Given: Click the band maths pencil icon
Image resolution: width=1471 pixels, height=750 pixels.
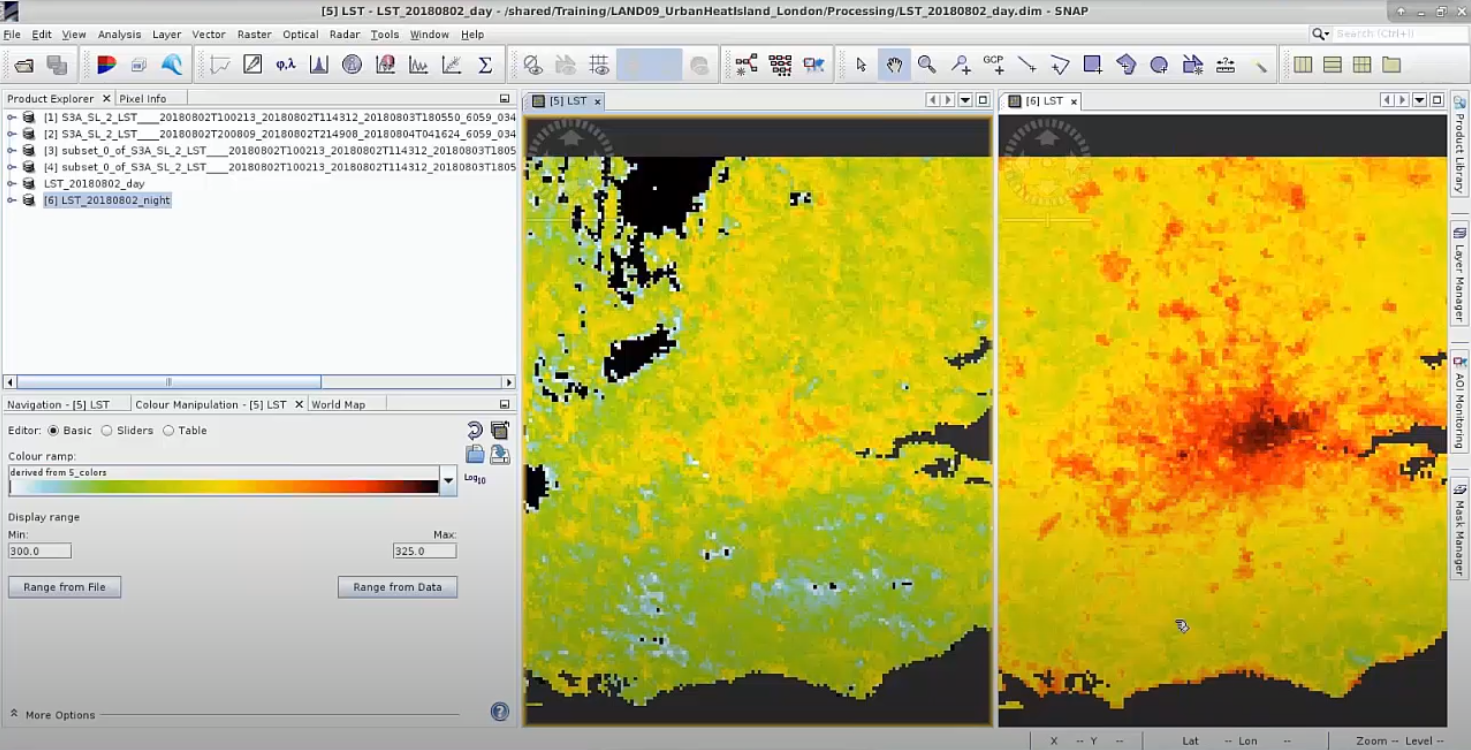Looking at the screenshot, I should point(253,65).
